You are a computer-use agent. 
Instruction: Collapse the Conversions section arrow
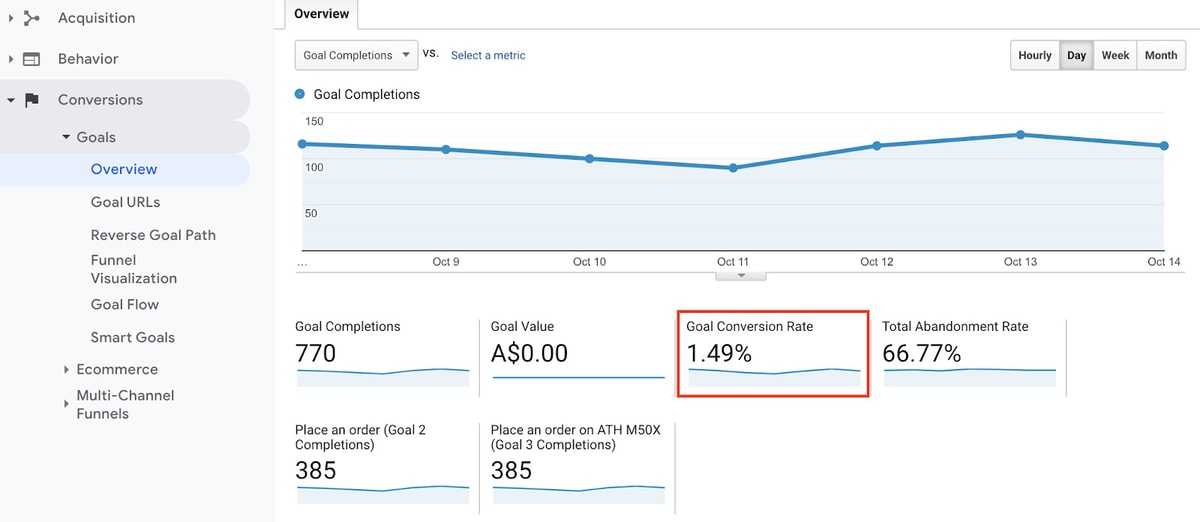pos(10,100)
